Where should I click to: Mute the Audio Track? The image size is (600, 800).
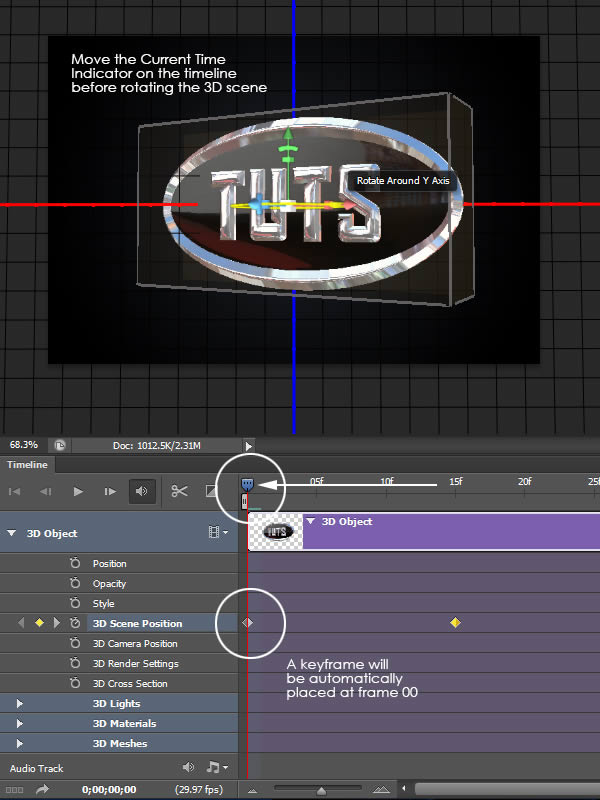[188, 767]
